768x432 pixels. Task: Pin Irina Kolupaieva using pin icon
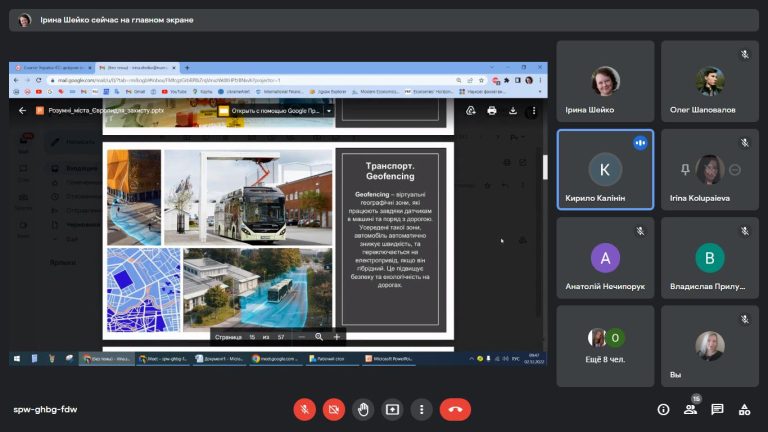685,169
